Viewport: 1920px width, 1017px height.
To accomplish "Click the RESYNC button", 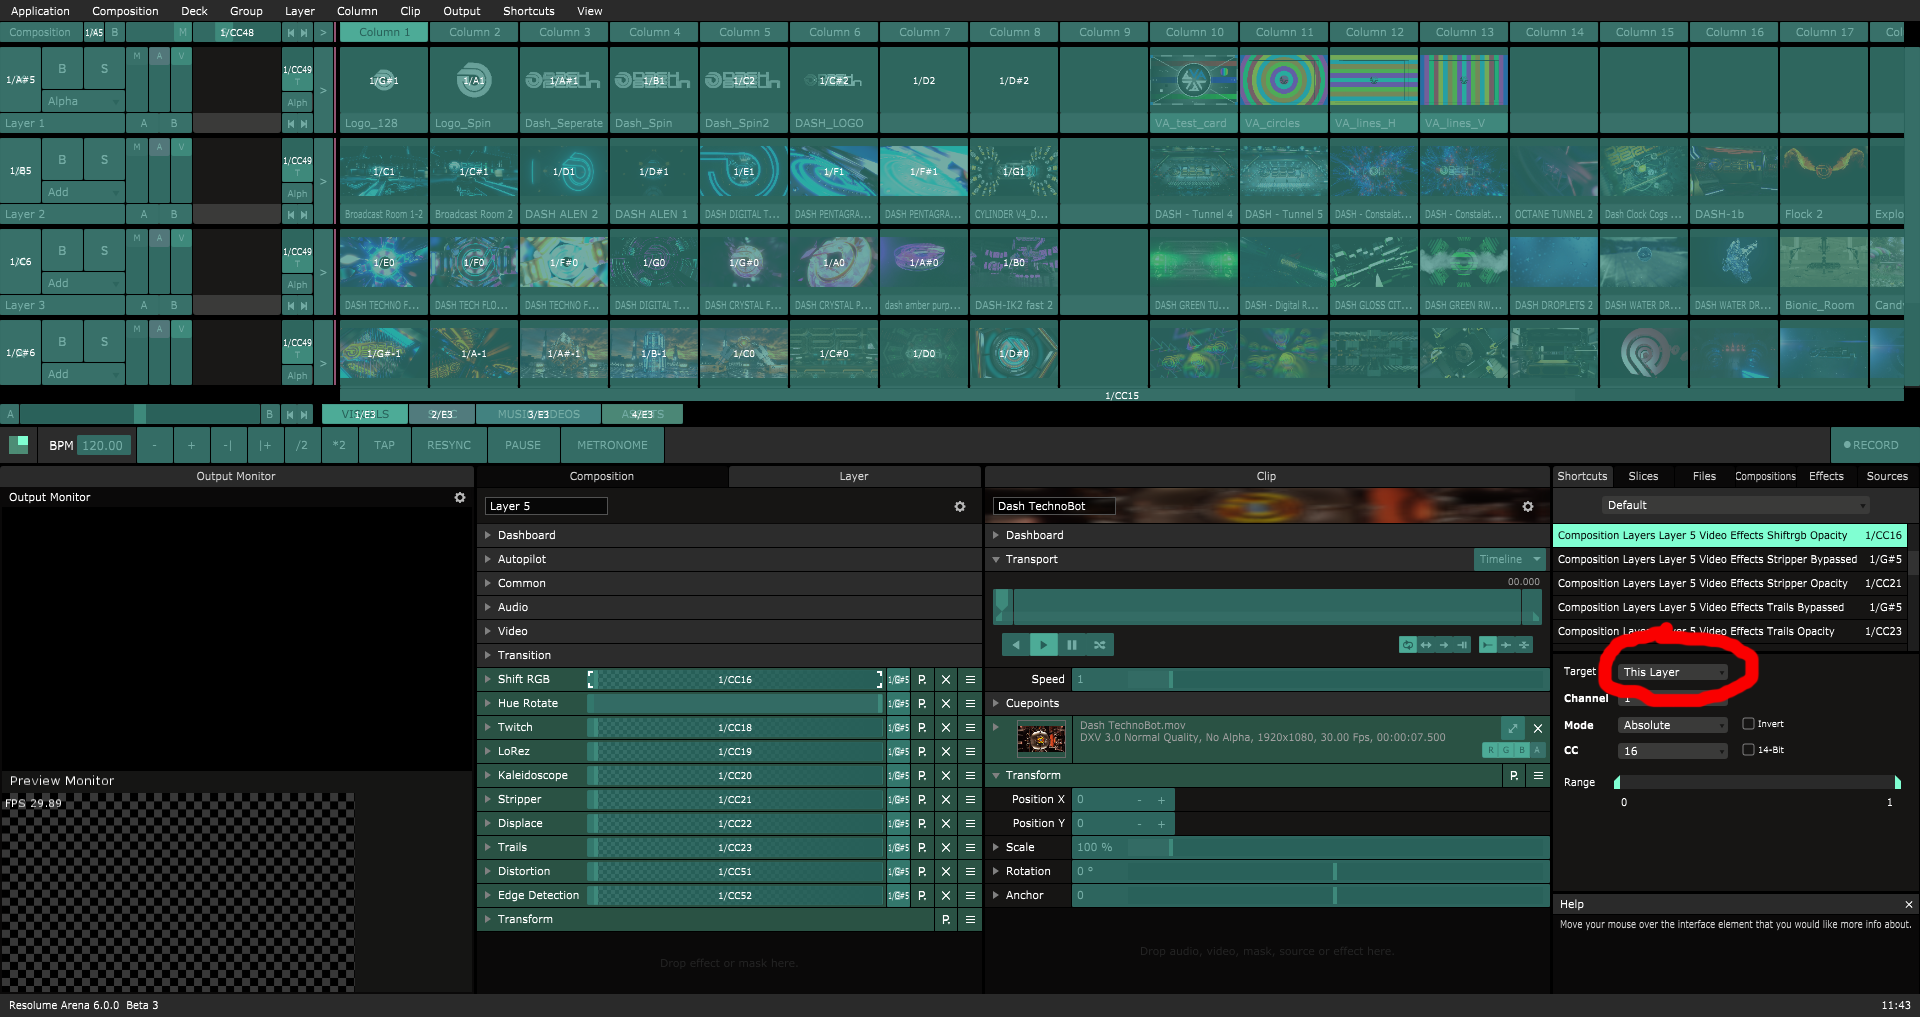I will tap(448, 445).
